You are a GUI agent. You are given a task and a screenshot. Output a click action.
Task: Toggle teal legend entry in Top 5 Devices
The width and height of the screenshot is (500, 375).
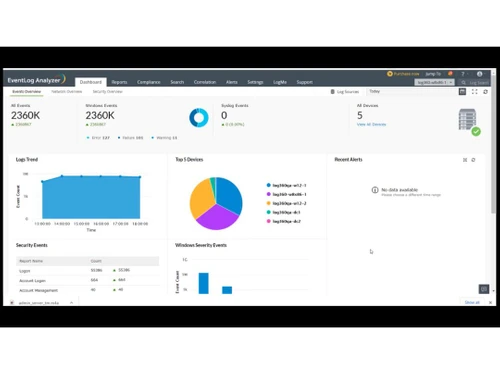283,212
